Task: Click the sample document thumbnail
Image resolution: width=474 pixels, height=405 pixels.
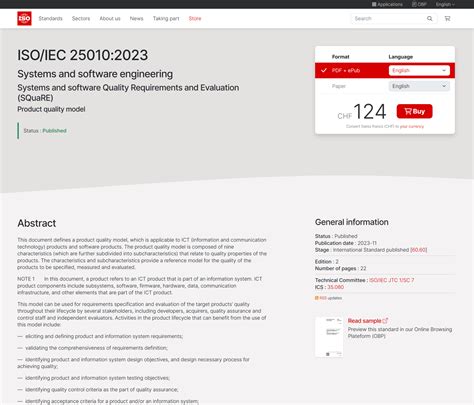Action: pos(329,337)
